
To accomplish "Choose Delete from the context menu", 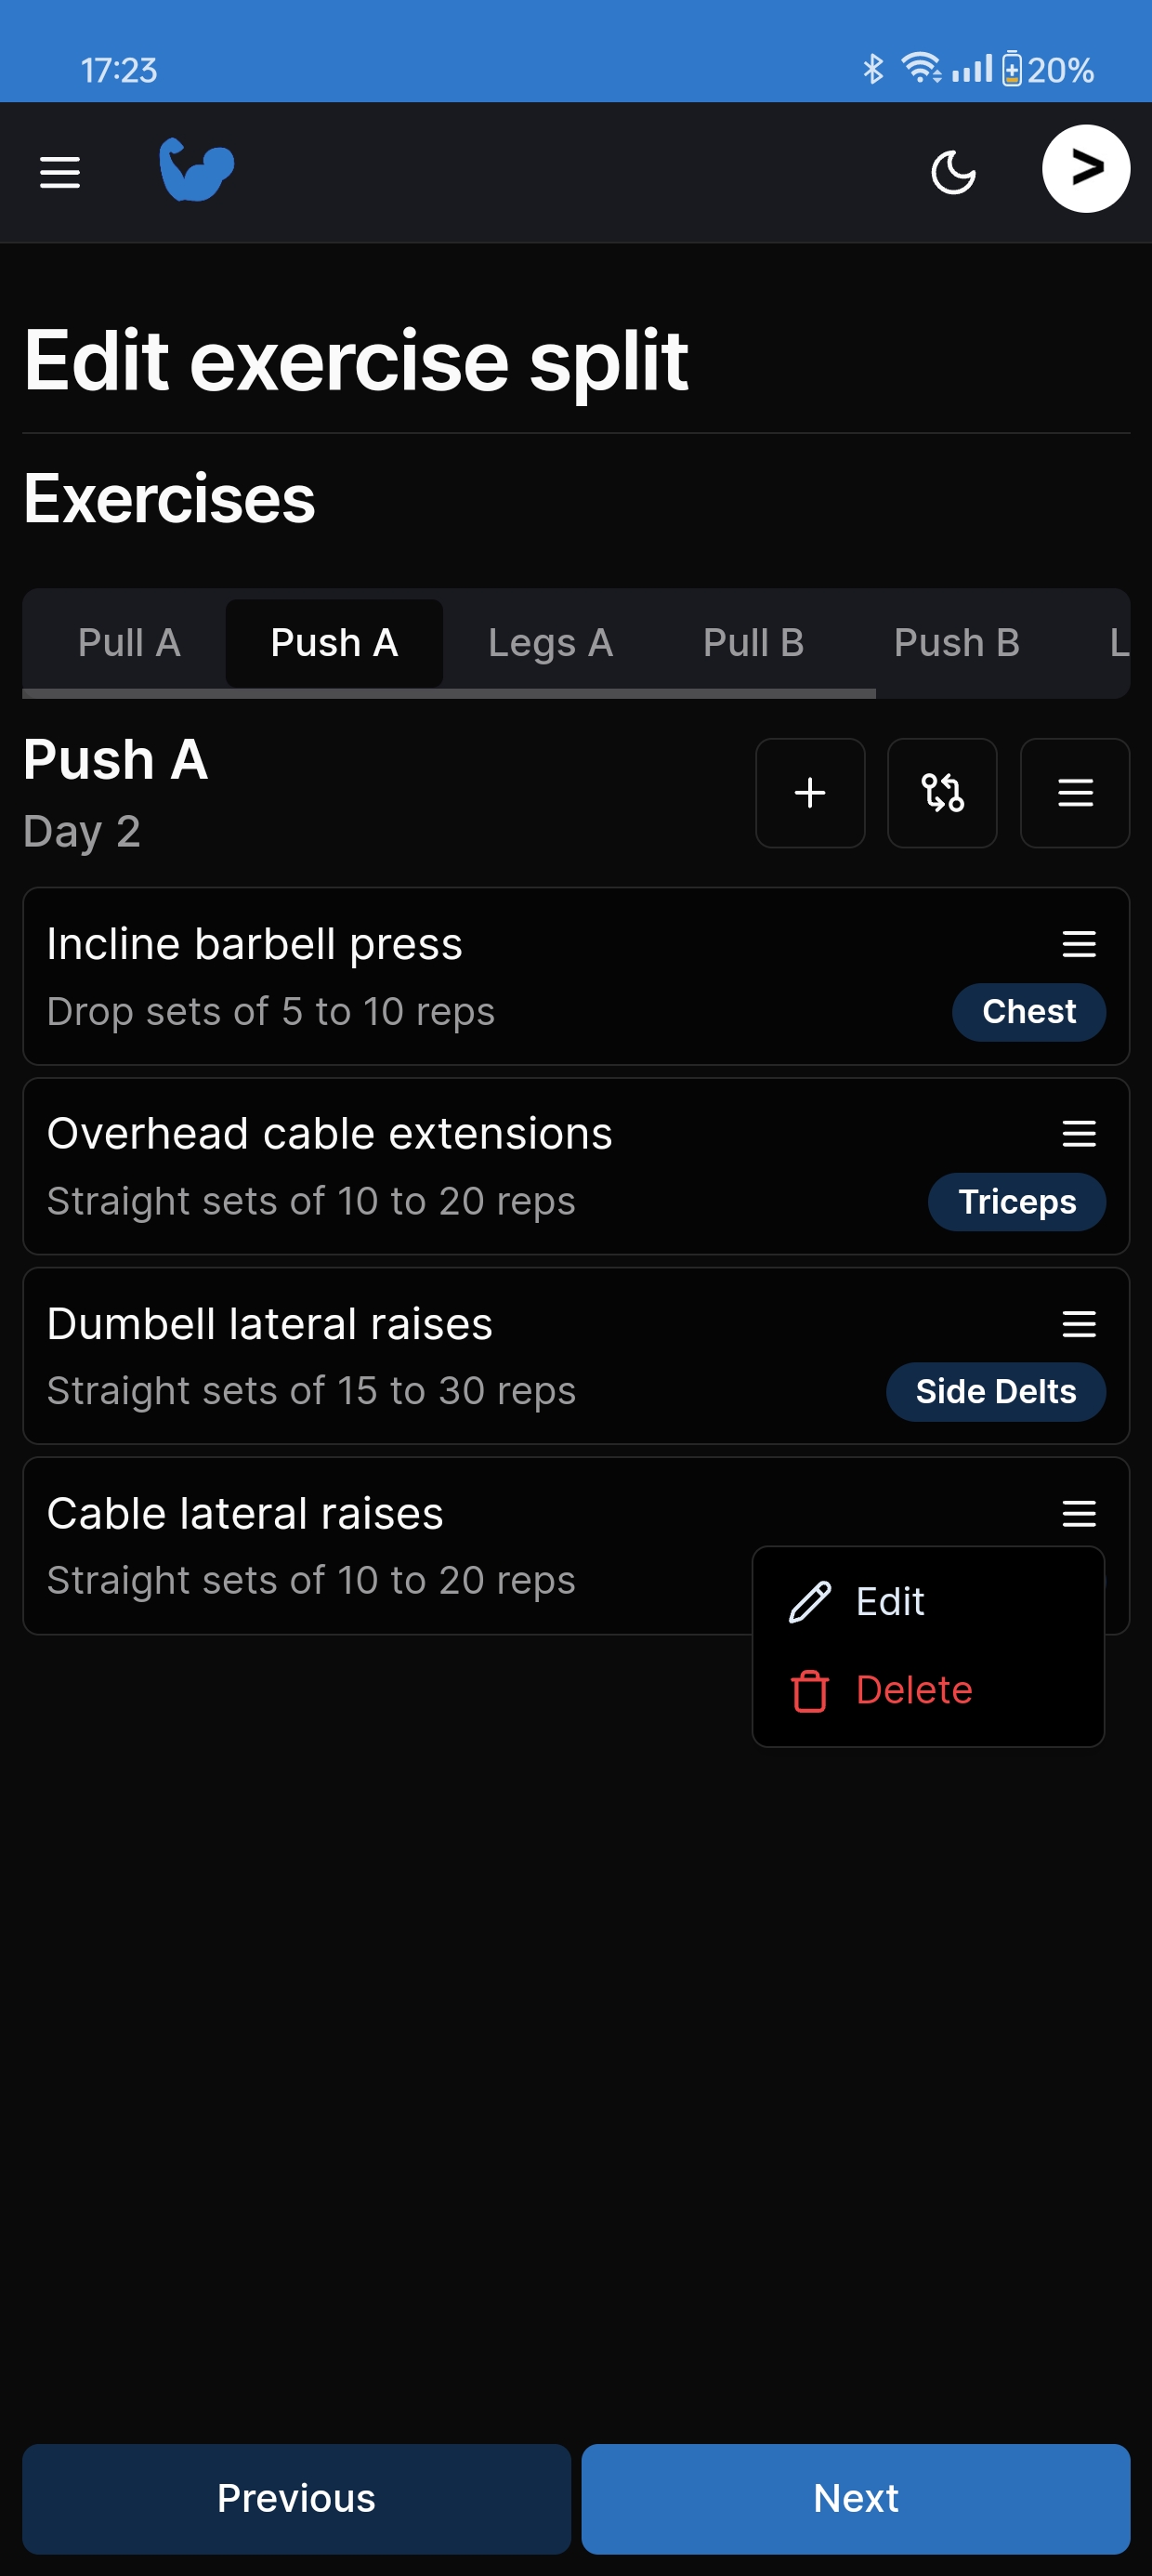I will point(912,1690).
